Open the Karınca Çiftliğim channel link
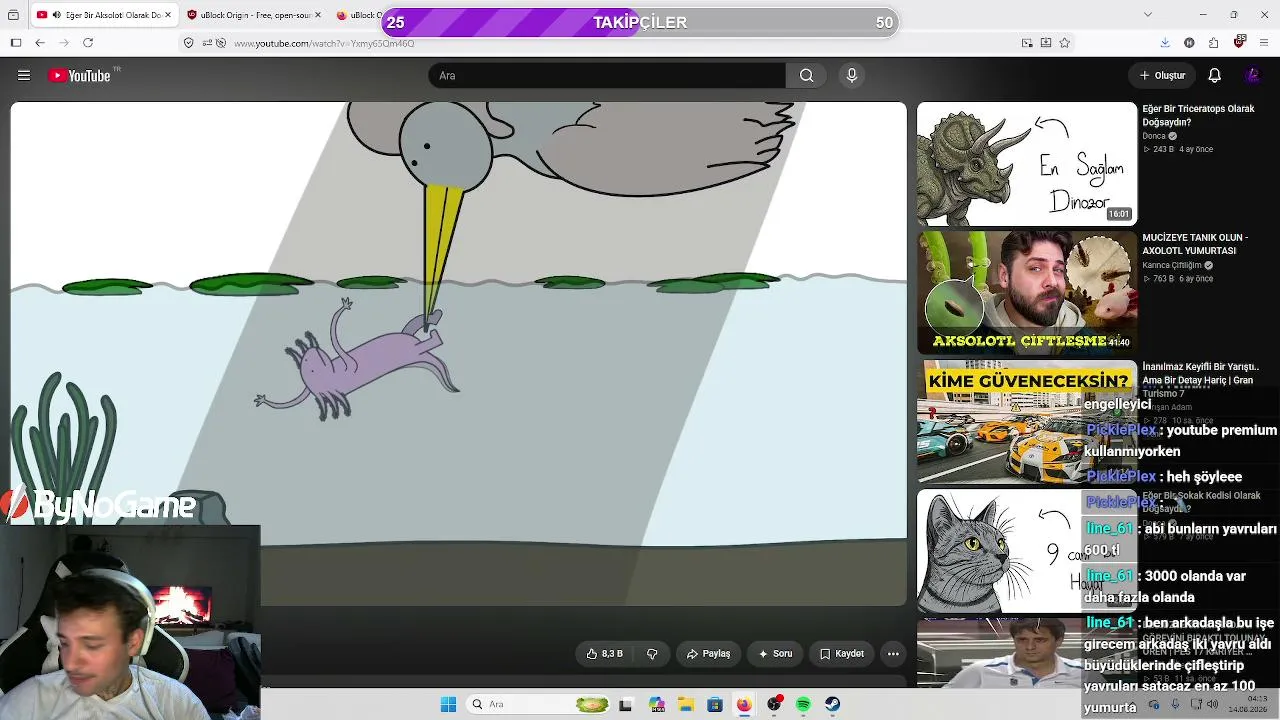Image resolution: width=1280 pixels, height=720 pixels. (x=1171, y=265)
